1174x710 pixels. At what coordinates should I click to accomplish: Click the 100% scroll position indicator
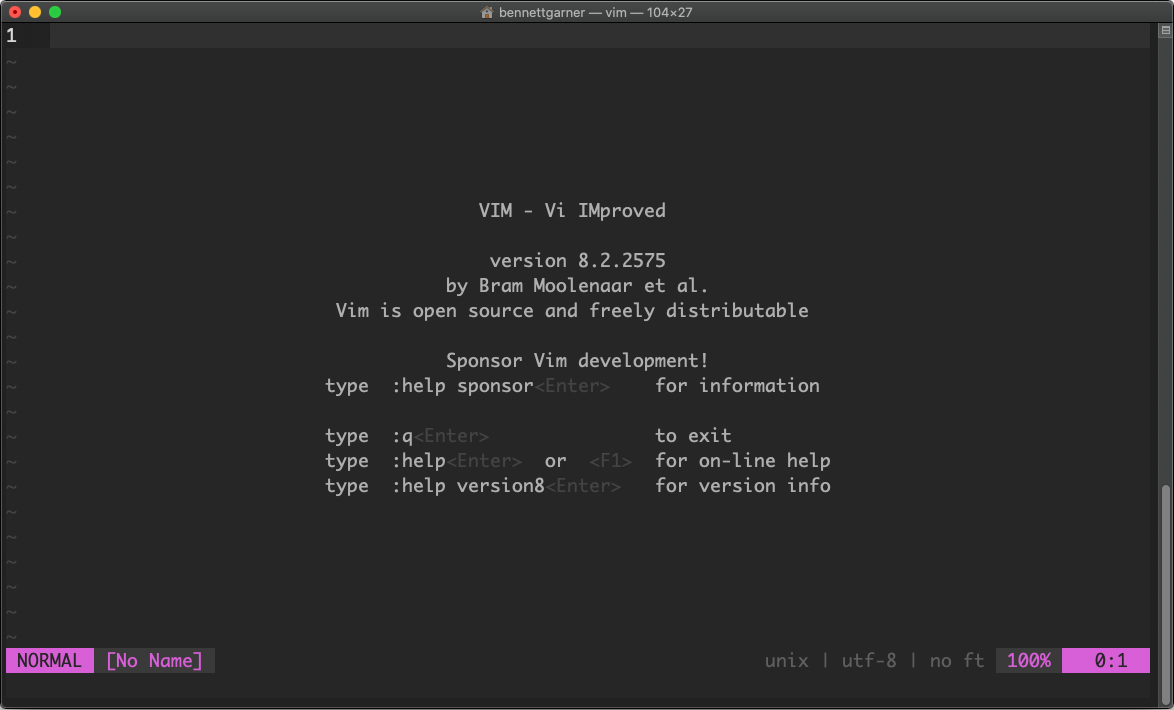1026,660
